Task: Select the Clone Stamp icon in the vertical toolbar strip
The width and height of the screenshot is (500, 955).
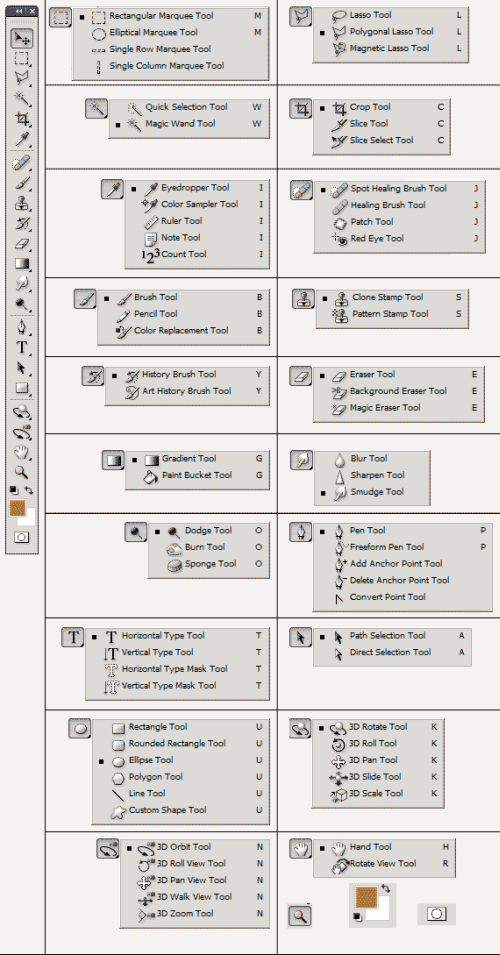Action: (x=22, y=203)
